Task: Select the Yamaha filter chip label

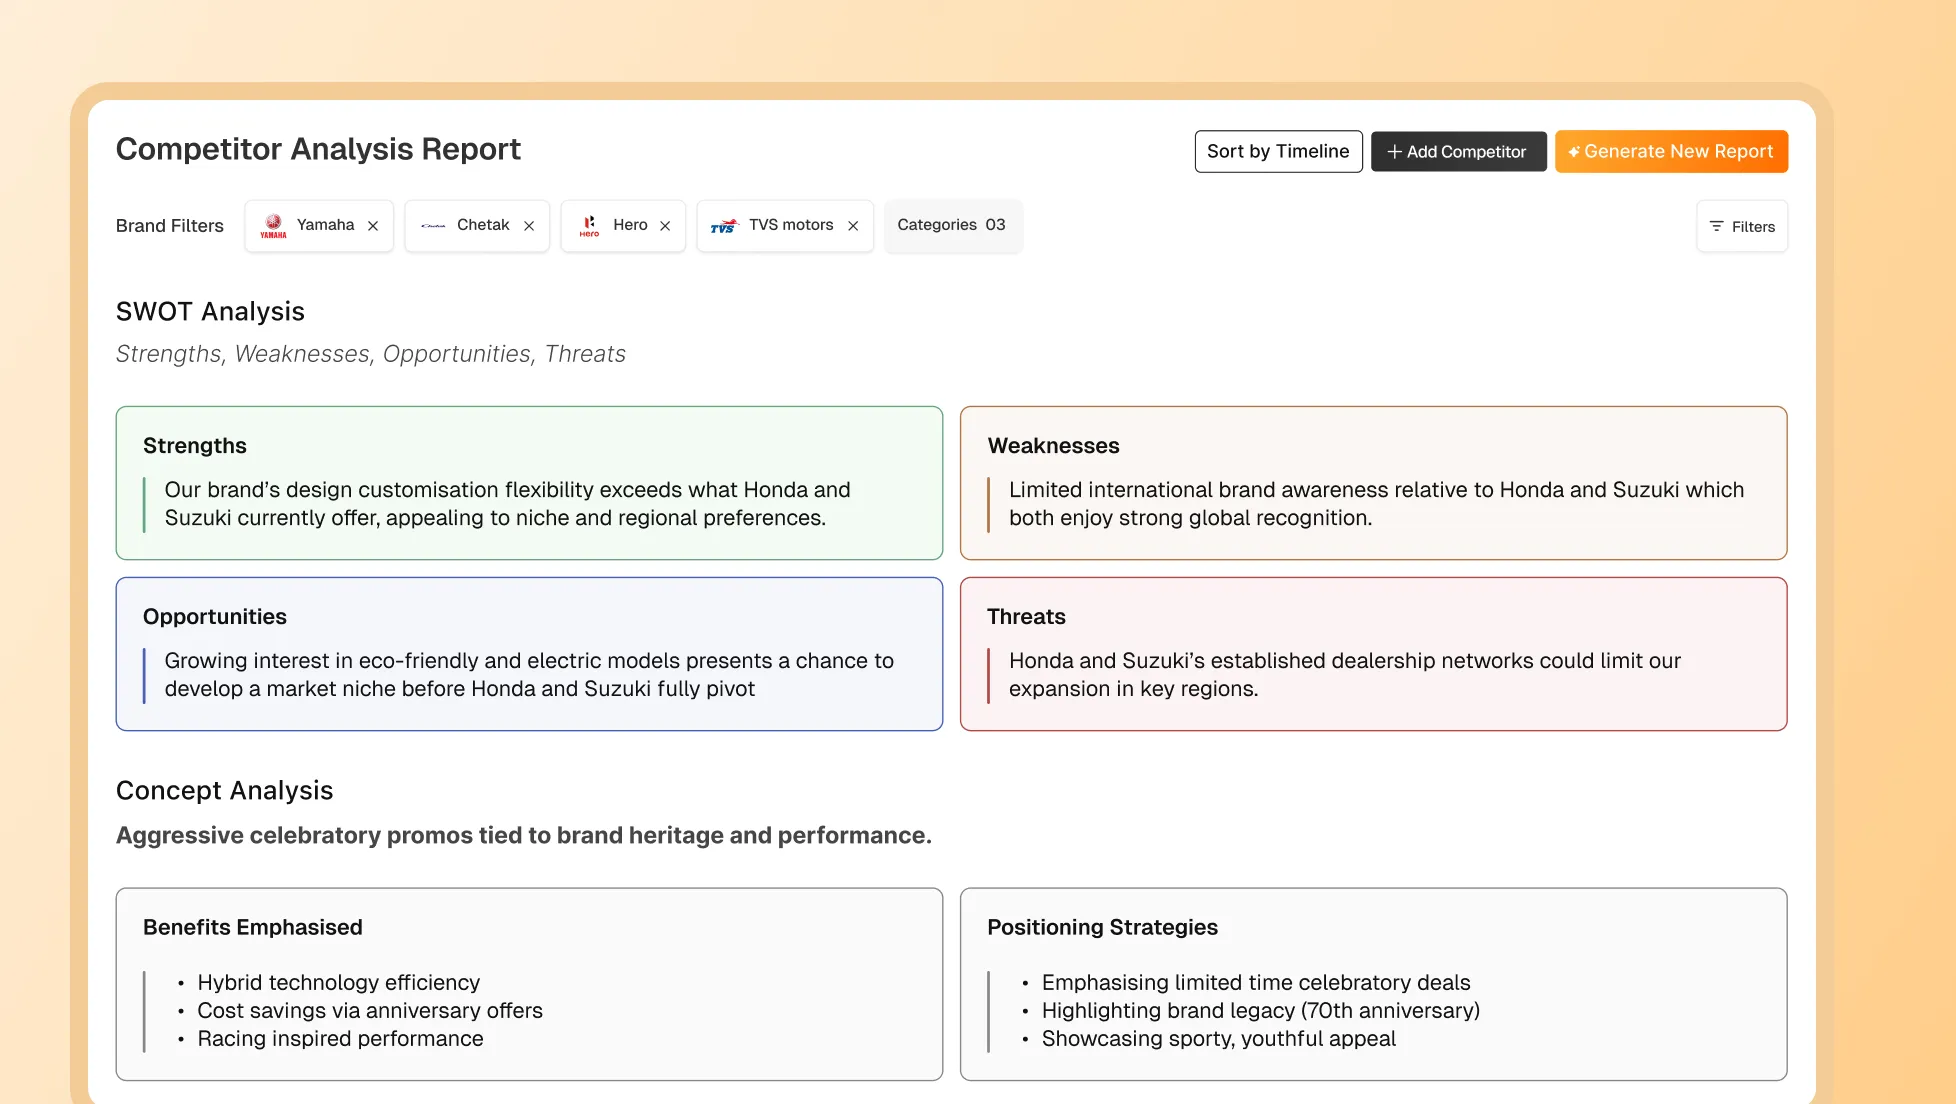Action: tap(325, 225)
